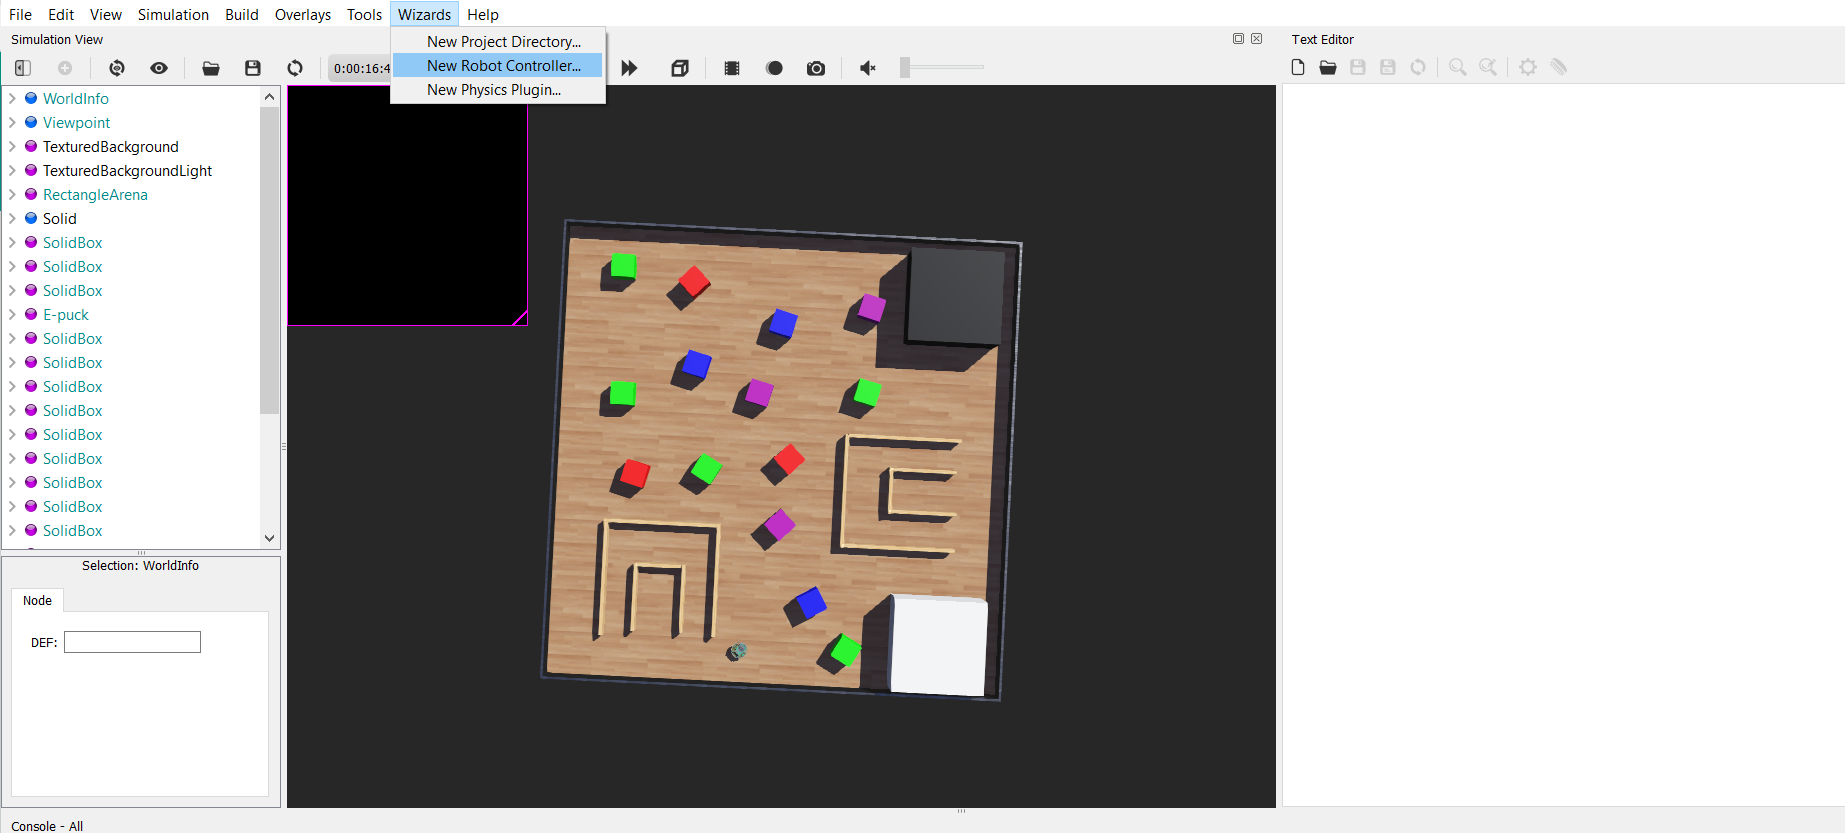Expand the TexturedBackground node
The image size is (1845, 833).
[12, 146]
